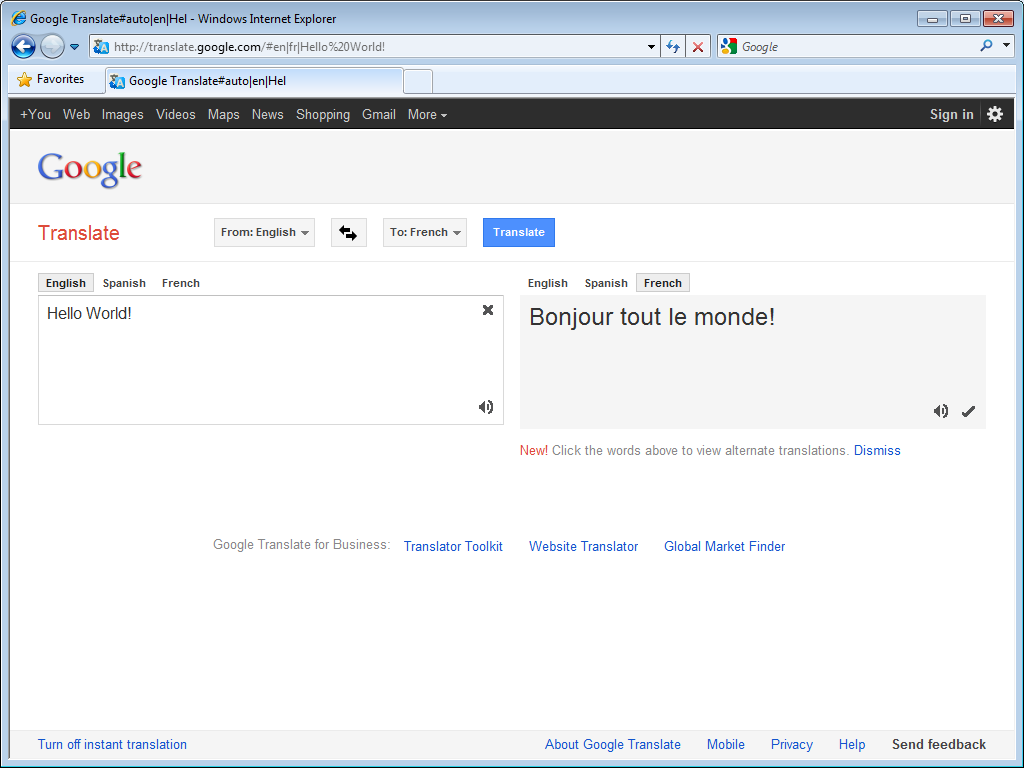Listen to the English source text
Image resolution: width=1024 pixels, height=768 pixels.
tap(486, 406)
